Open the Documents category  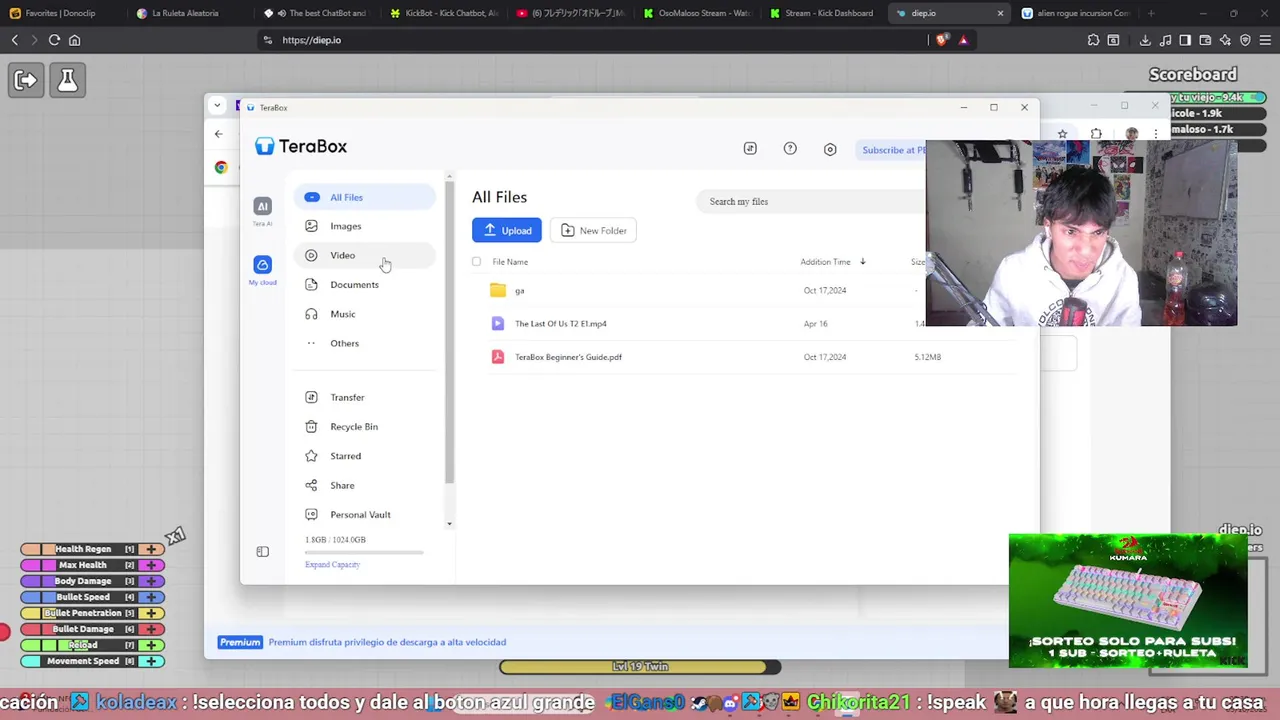coord(365,285)
